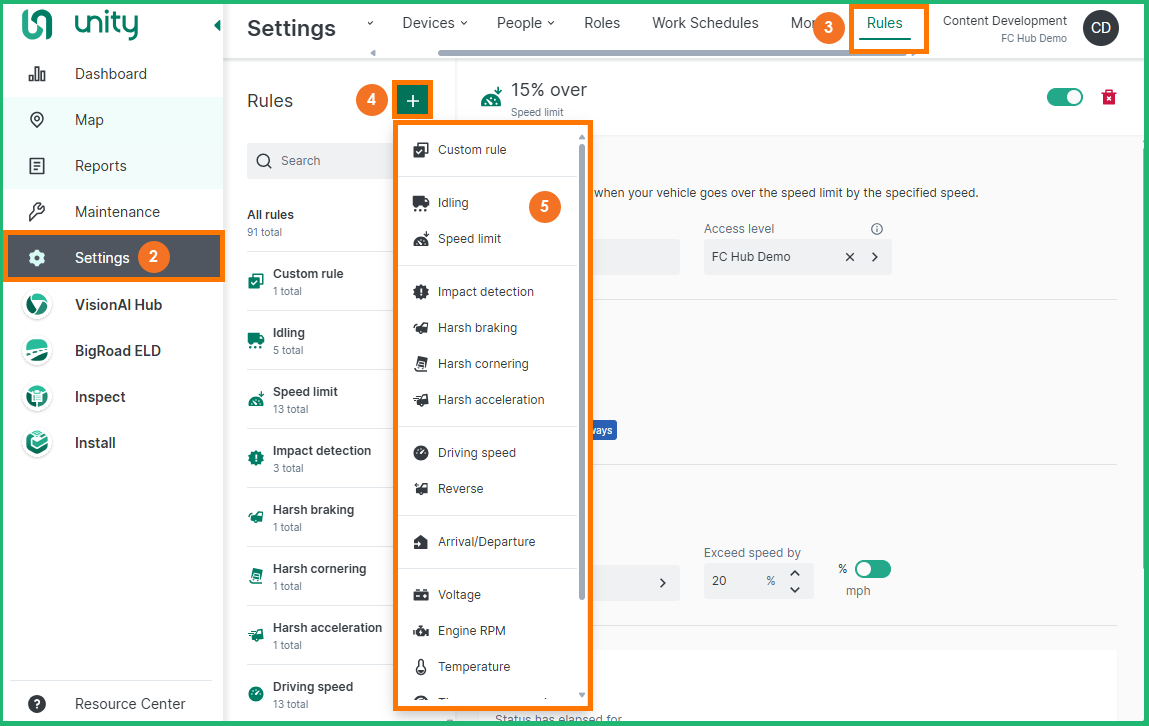Open the CD user profile avatar
The image size is (1149, 726).
[1100, 28]
